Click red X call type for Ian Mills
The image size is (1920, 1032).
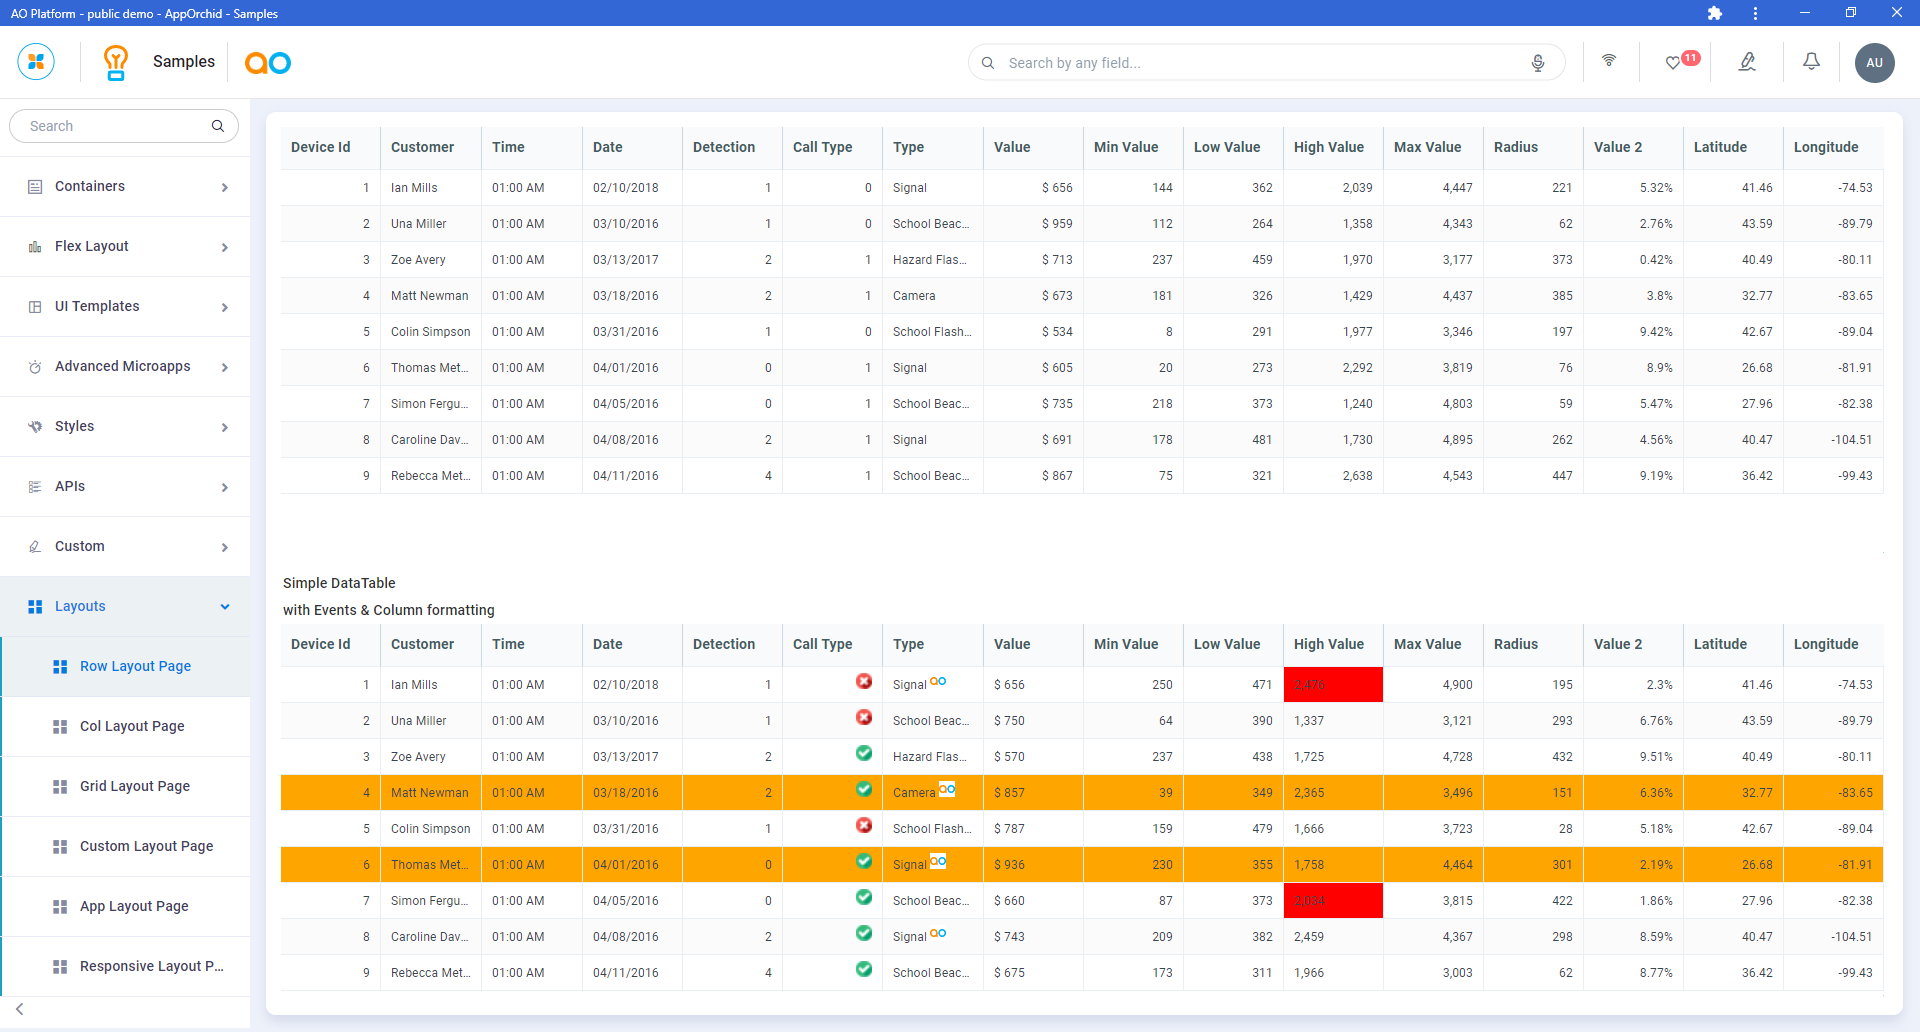[x=864, y=682]
